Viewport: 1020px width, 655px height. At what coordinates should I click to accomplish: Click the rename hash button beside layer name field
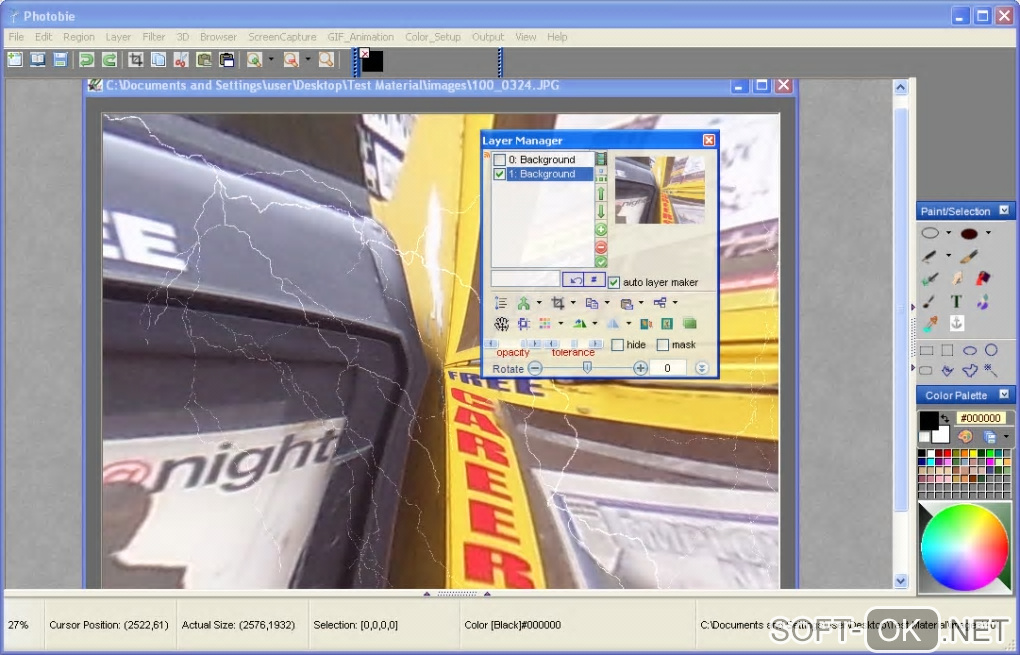point(595,280)
